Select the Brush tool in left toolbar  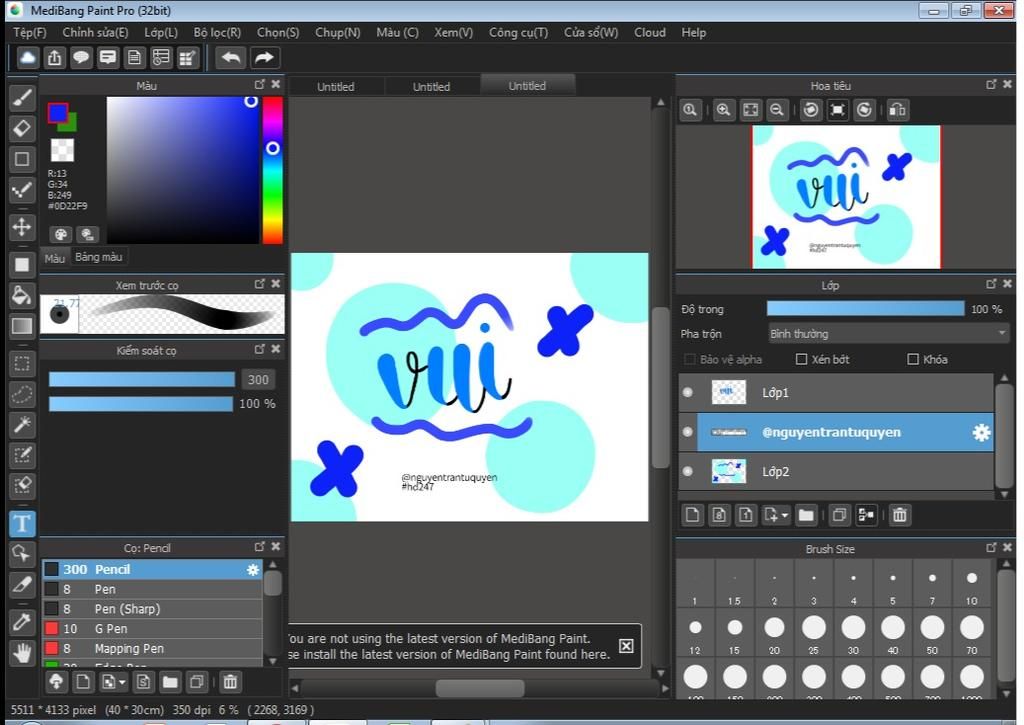[x=22, y=98]
